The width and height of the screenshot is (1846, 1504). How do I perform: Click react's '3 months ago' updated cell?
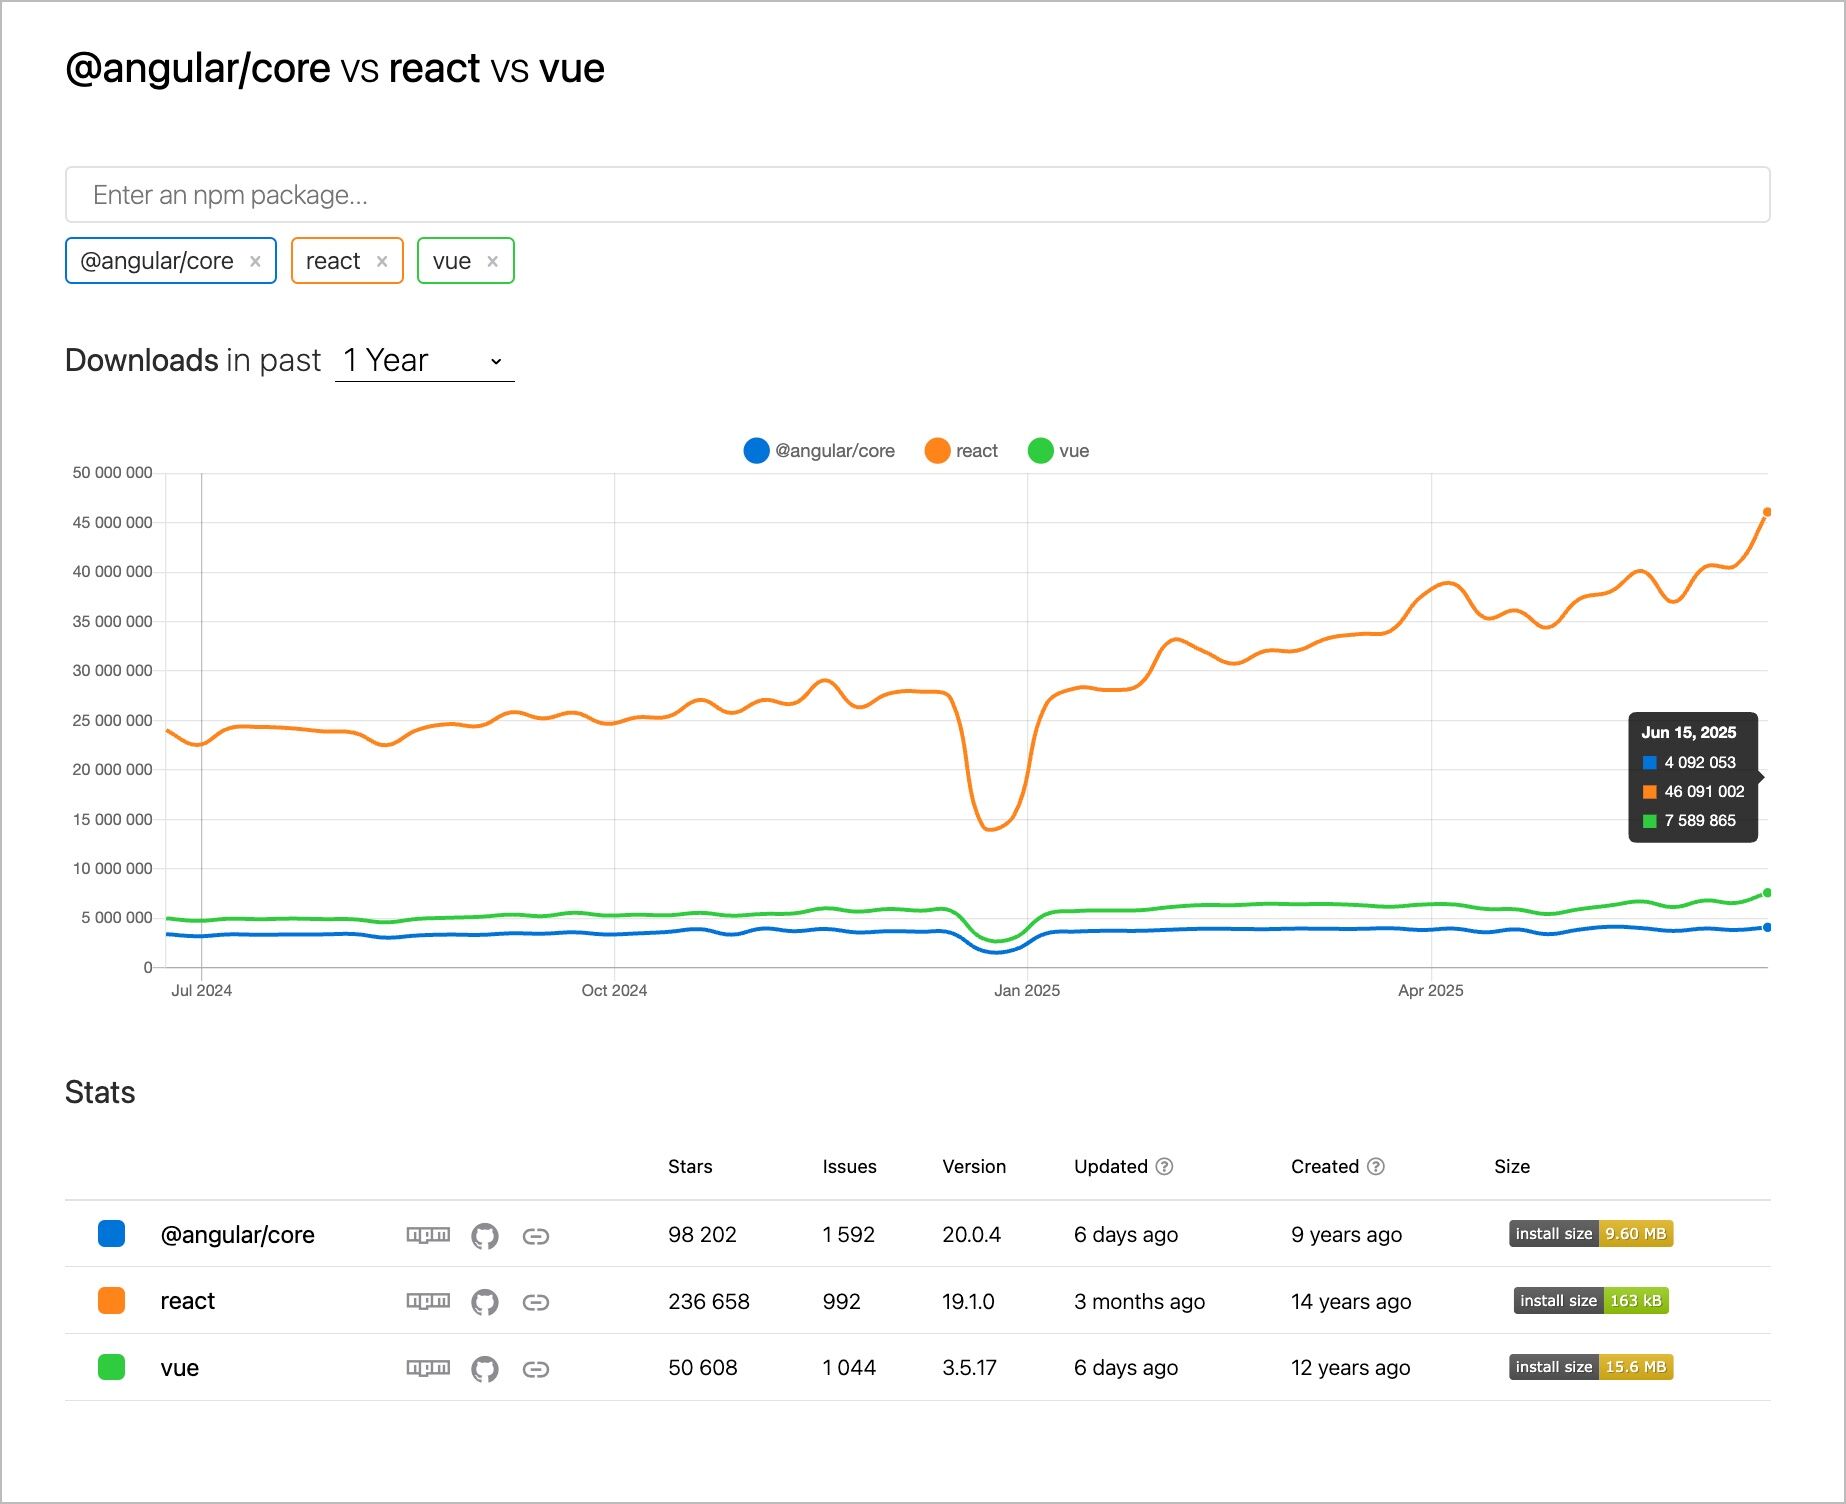pos(1139,1301)
